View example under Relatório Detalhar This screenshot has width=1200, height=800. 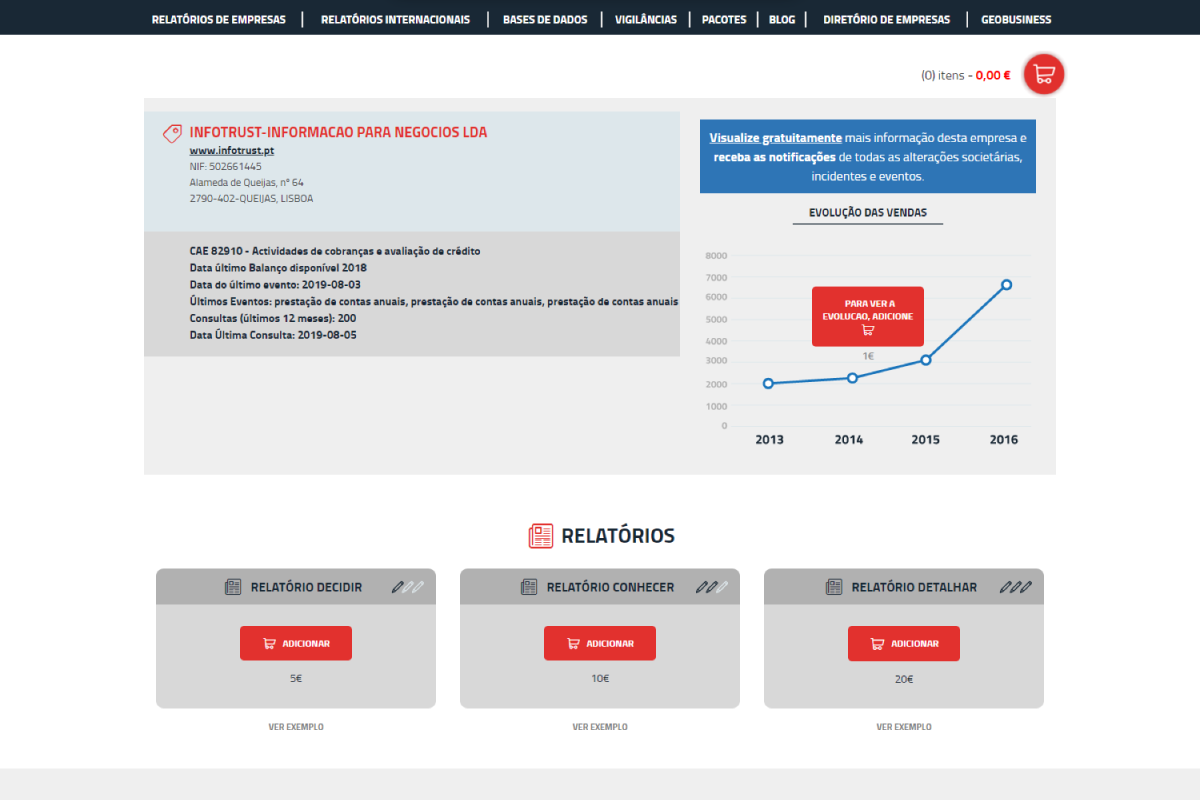904,727
